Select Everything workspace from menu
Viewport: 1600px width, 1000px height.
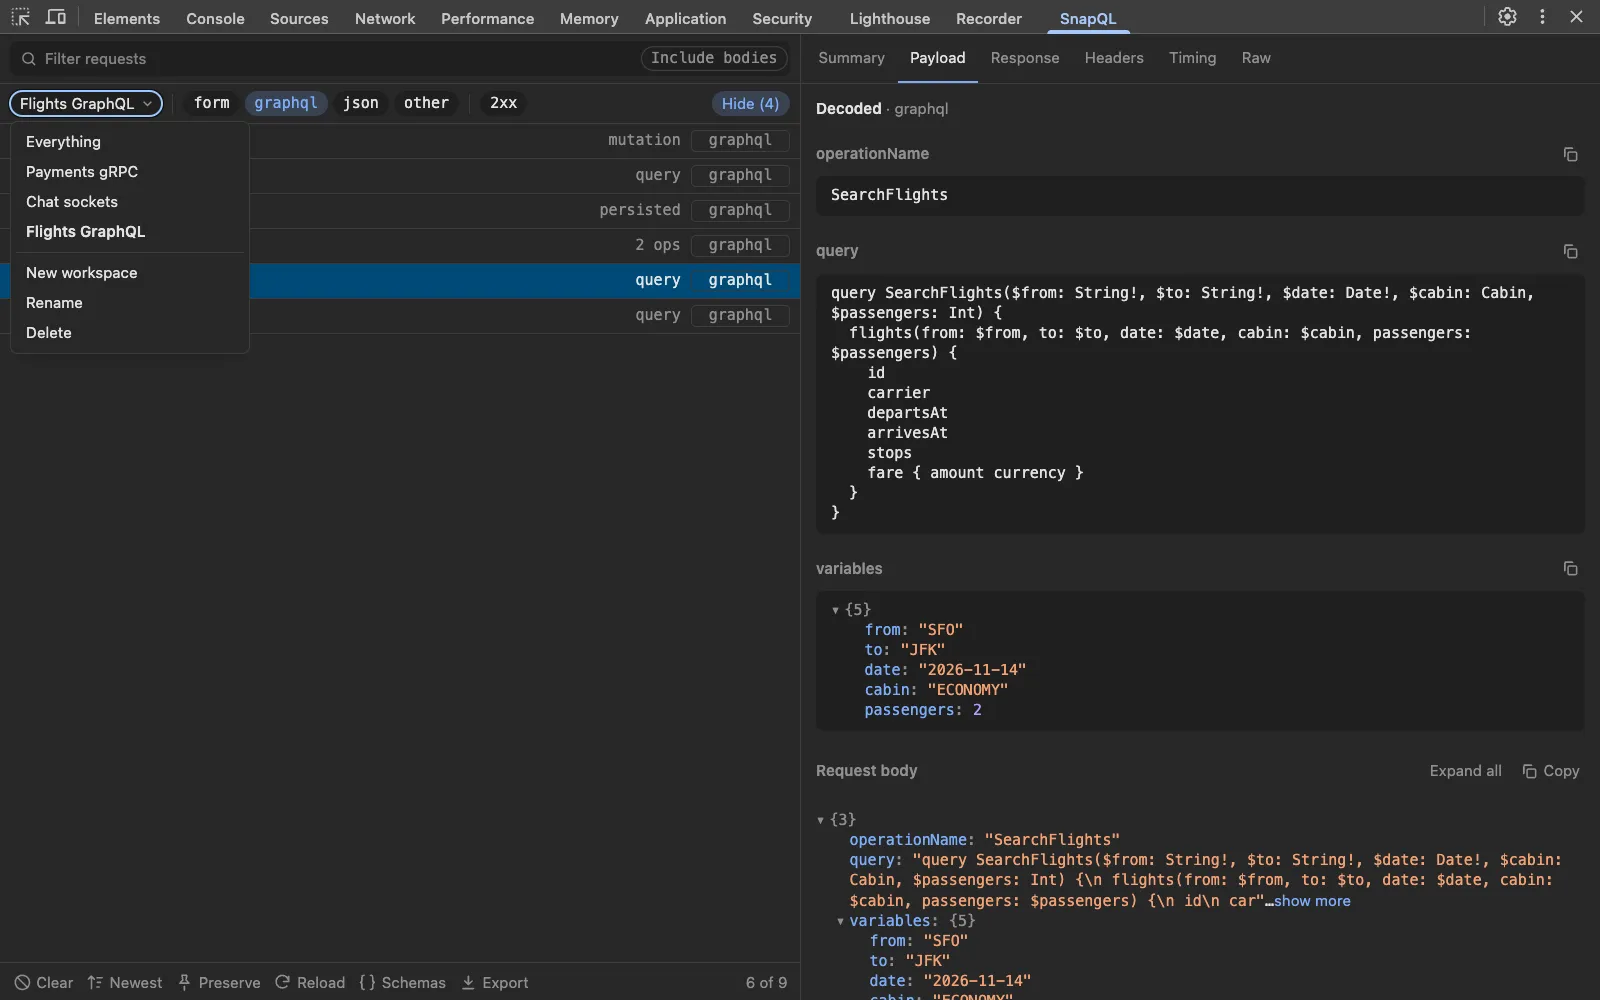click(x=129, y=142)
